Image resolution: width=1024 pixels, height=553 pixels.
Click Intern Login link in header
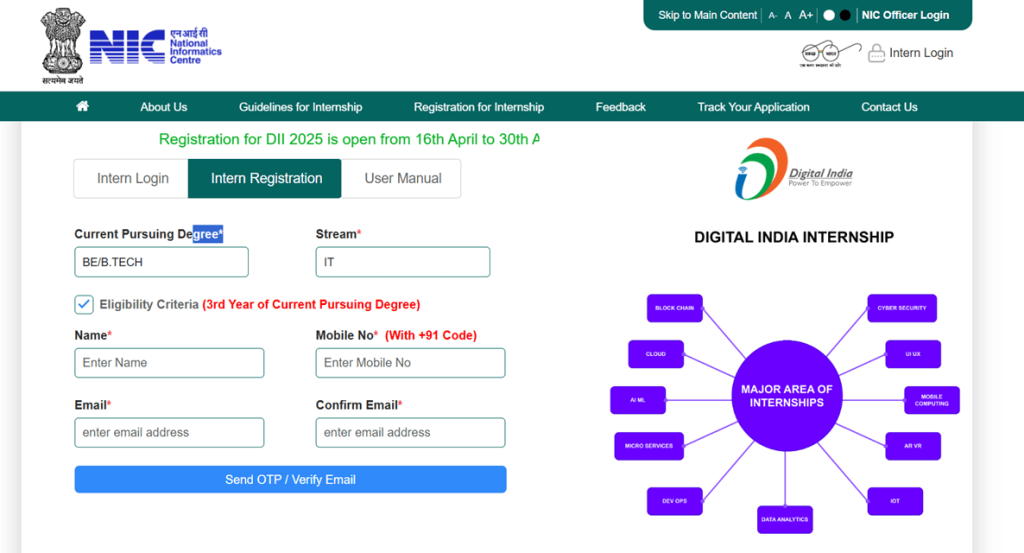[921, 53]
